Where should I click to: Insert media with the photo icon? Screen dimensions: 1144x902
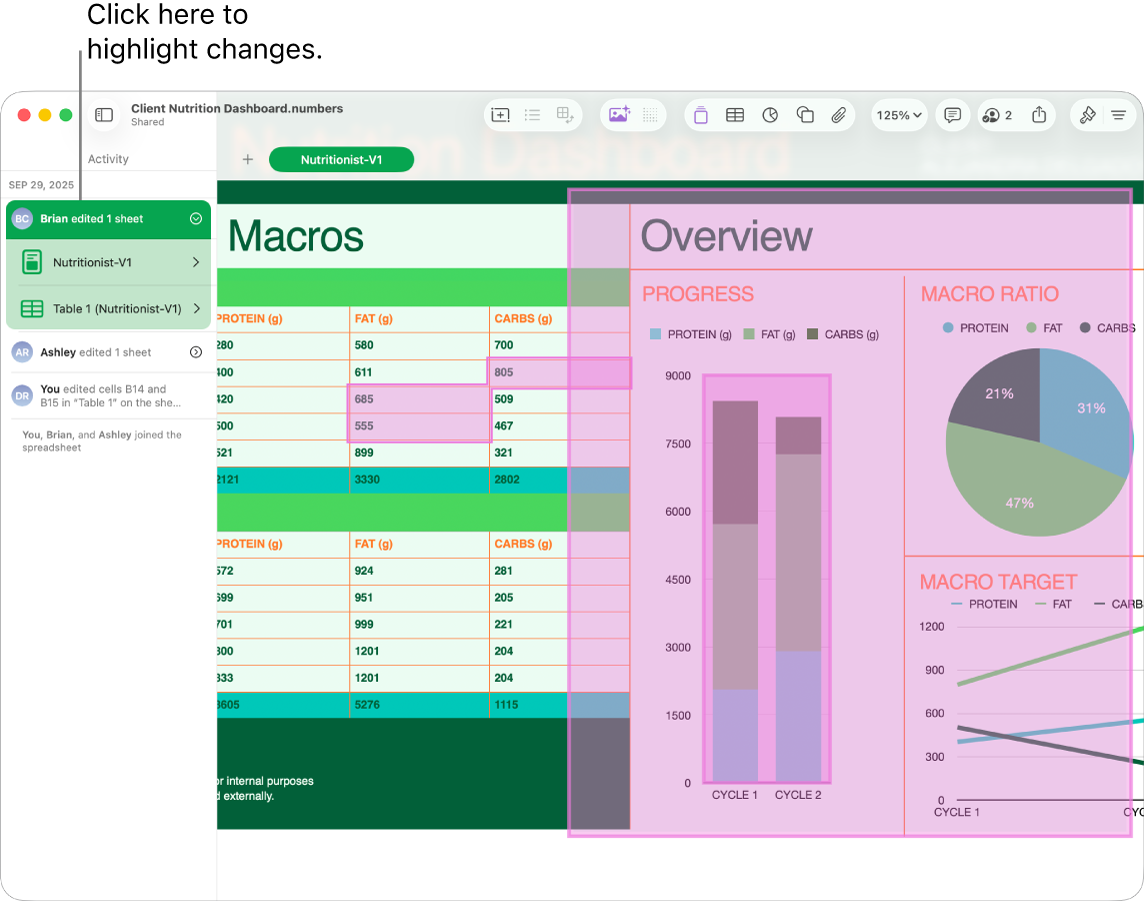(616, 115)
